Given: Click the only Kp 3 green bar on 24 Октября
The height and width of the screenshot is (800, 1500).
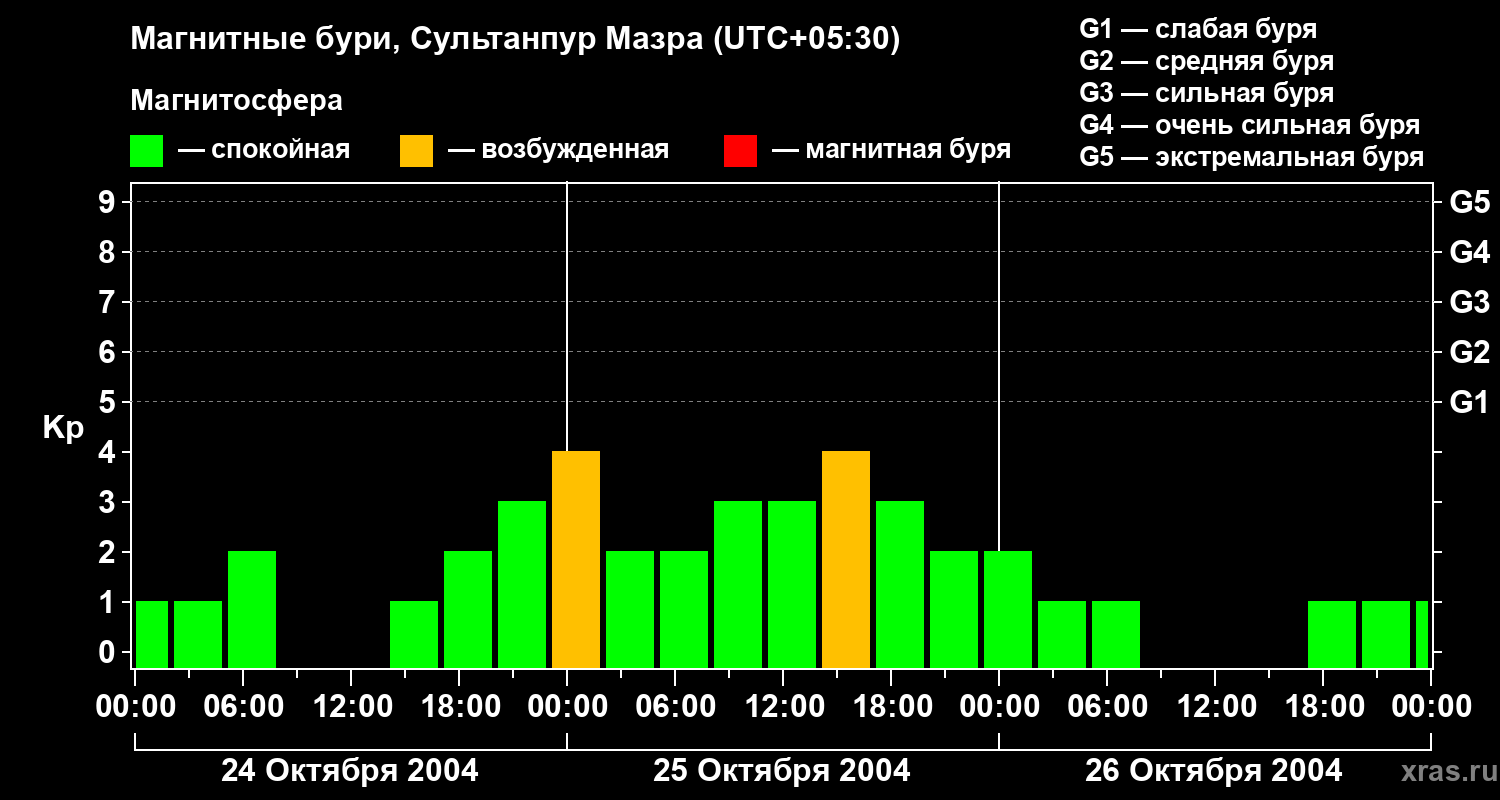Looking at the screenshot, I should [522, 585].
